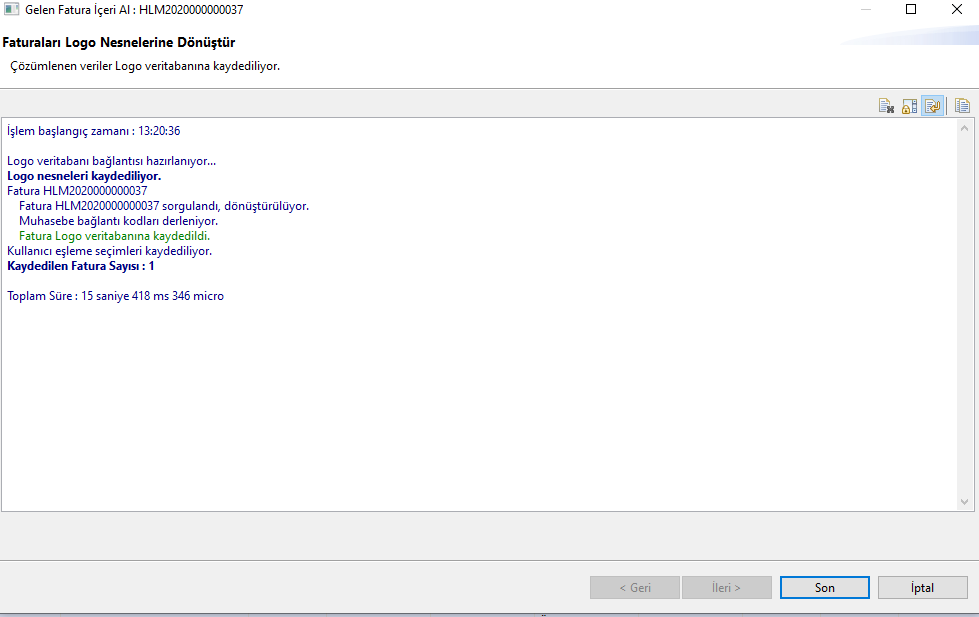Click the 'Muhasebe bağlantı kodları derleniyor.' line
The image size is (979, 617).
pyautogui.click(x=118, y=221)
